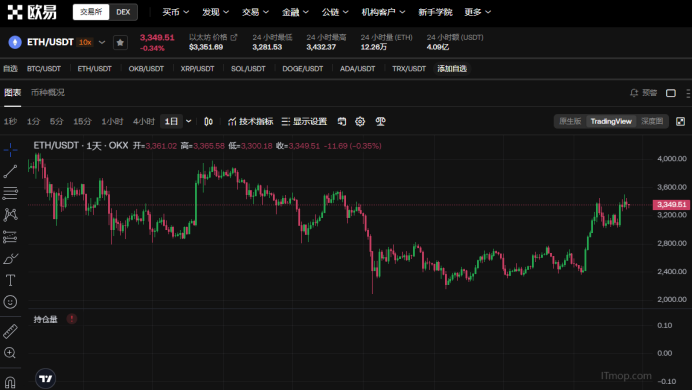
Task: Open the 图表 tab
Action: tap(12, 93)
